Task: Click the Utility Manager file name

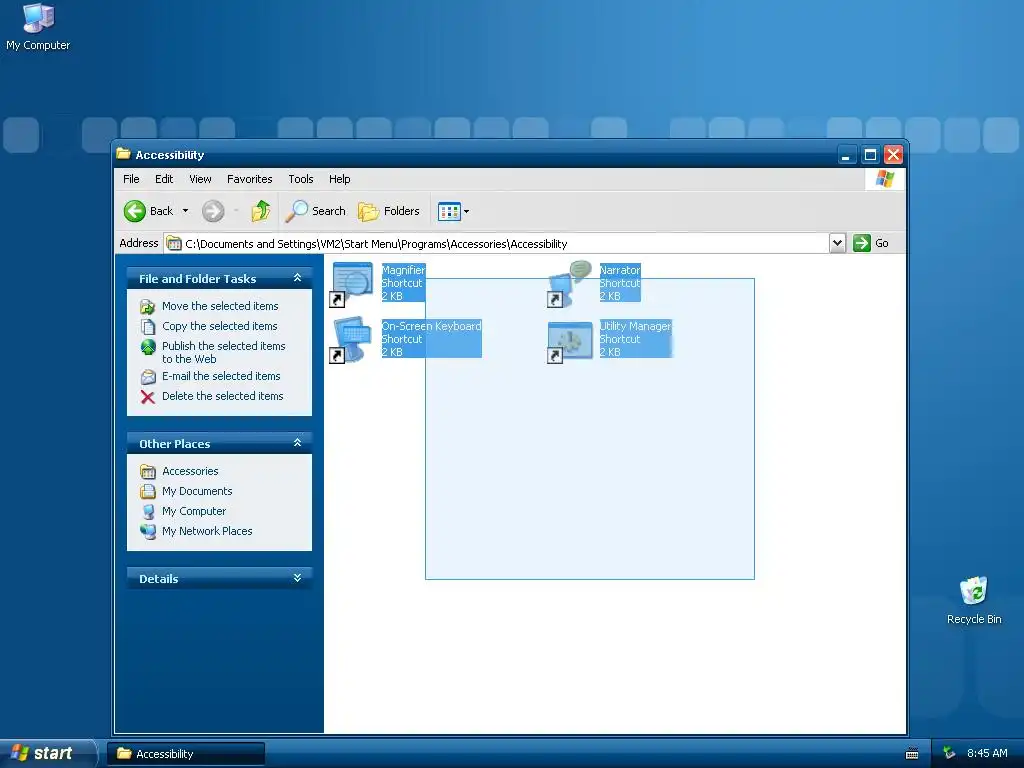Action: pos(635,326)
